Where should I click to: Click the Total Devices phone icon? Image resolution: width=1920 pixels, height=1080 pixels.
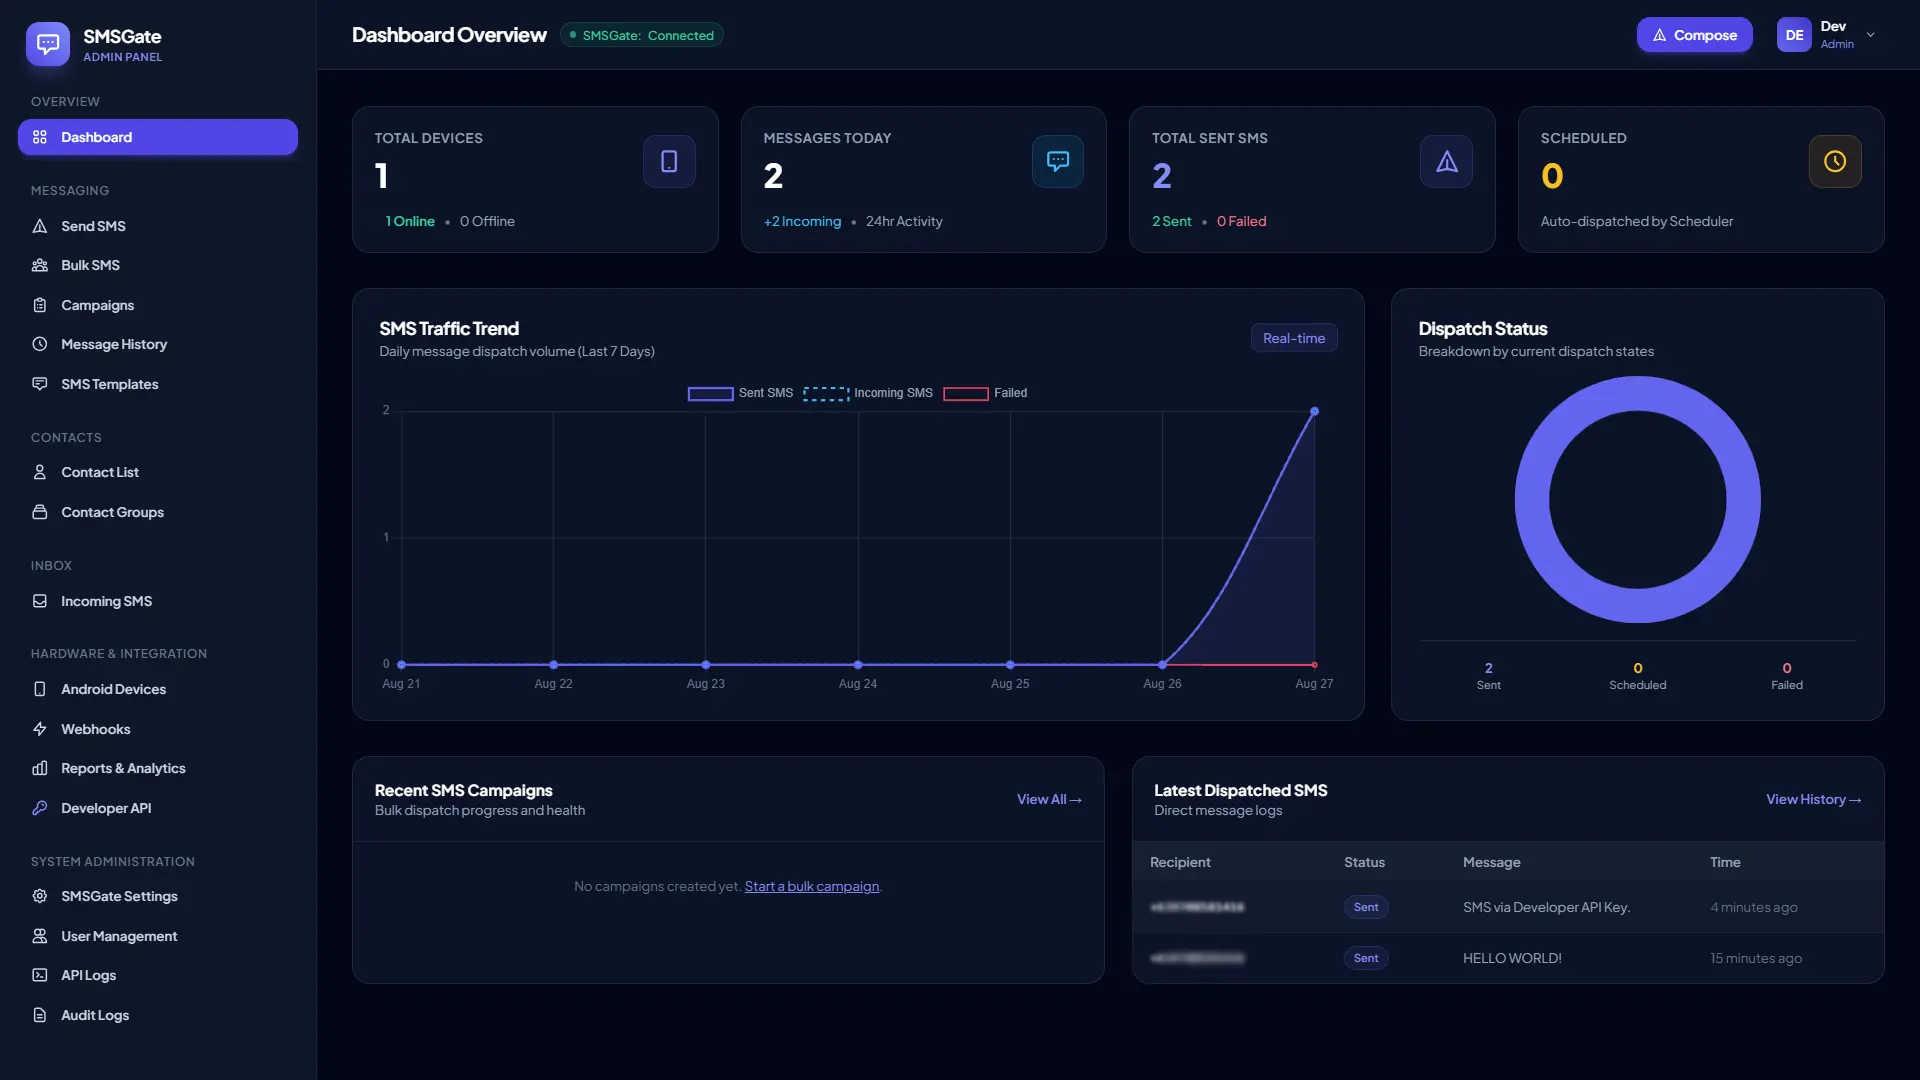click(x=669, y=161)
